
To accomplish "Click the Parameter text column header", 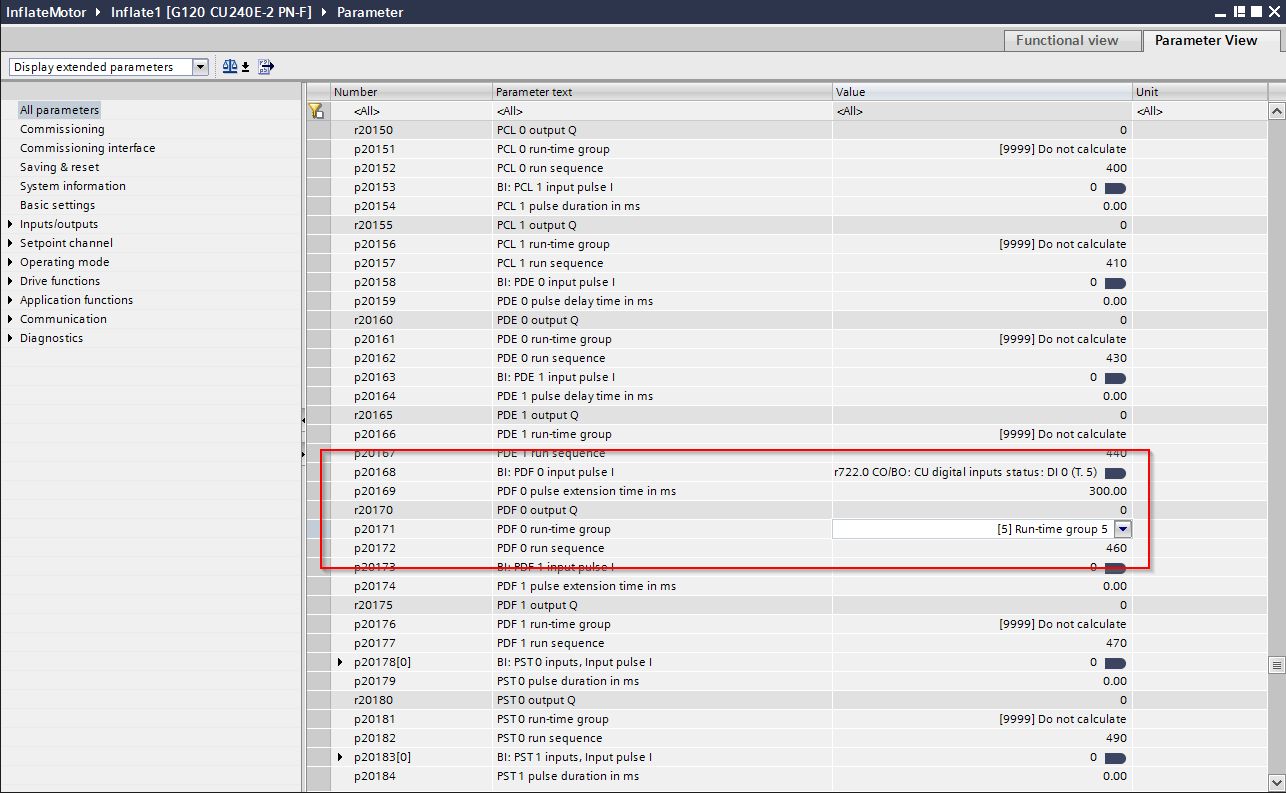I will 662,92.
